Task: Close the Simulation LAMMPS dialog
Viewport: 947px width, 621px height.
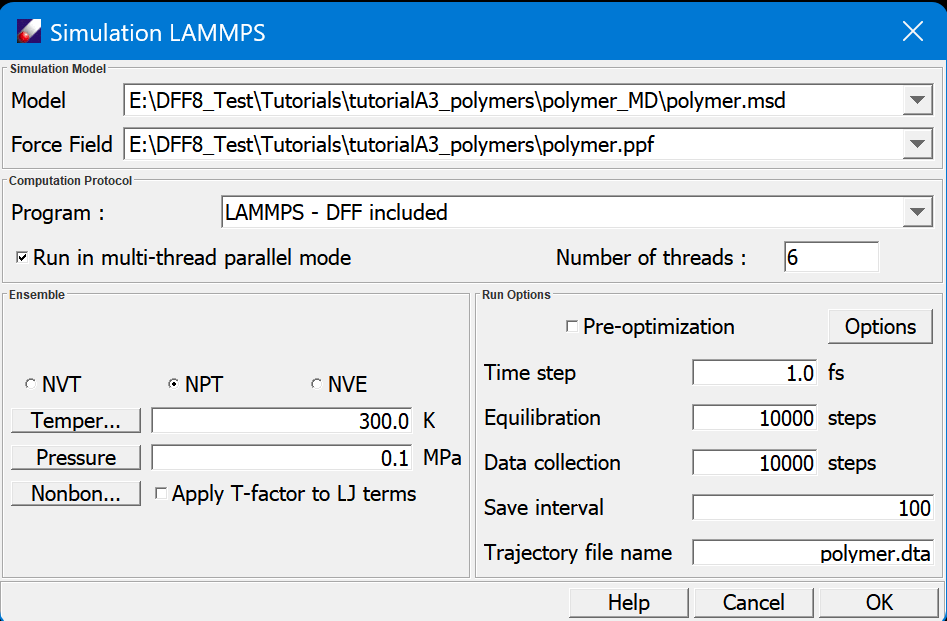Action: coord(912,32)
